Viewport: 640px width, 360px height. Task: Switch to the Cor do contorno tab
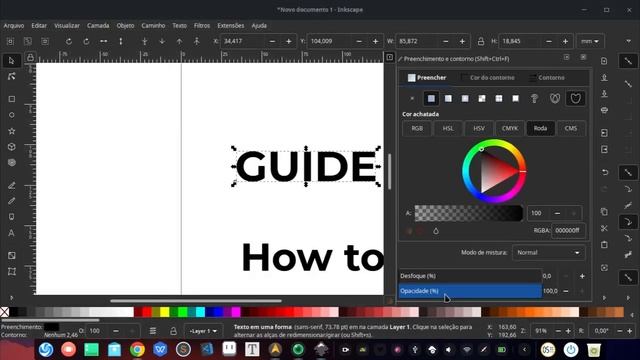point(488,78)
